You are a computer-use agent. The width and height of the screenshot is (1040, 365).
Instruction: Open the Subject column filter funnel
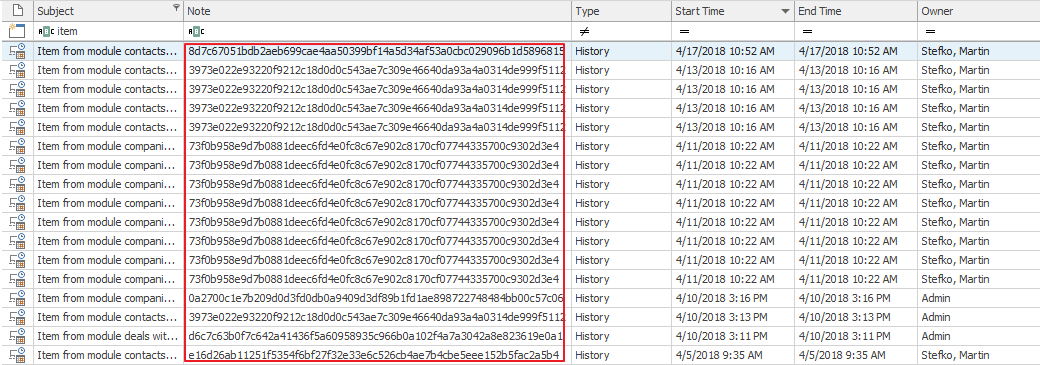(176, 9)
